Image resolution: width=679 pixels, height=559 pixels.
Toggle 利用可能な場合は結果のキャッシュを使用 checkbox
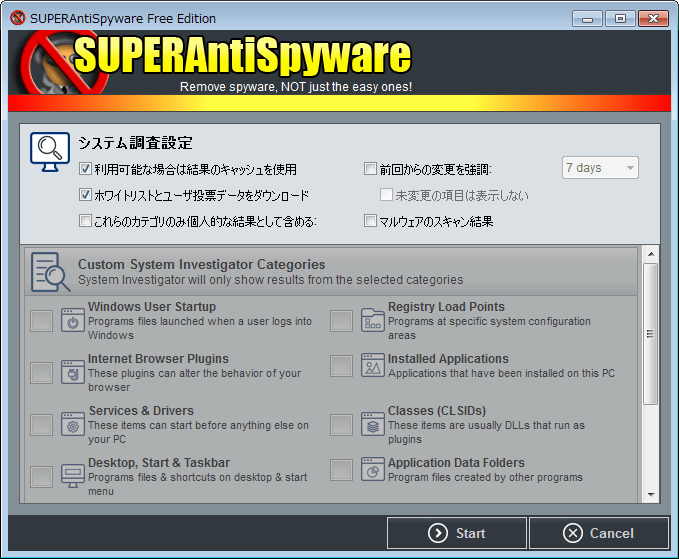85,168
